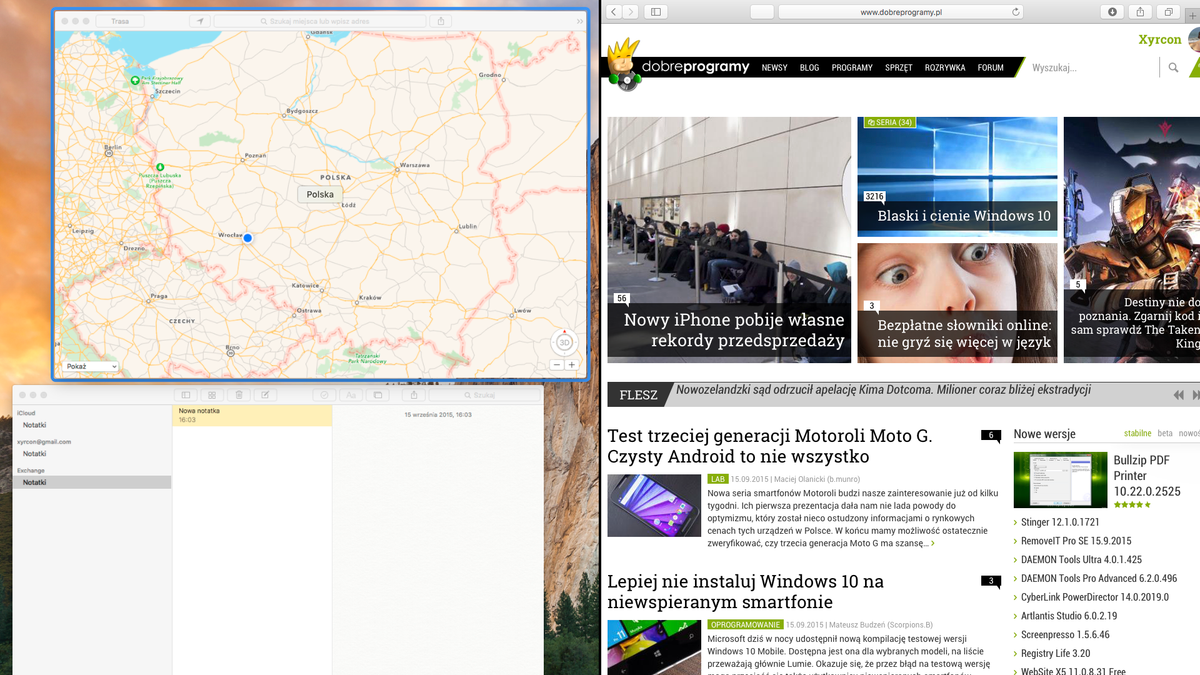Click the Safari address bar
This screenshot has width=1200, height=675.
tap(902, 12)
